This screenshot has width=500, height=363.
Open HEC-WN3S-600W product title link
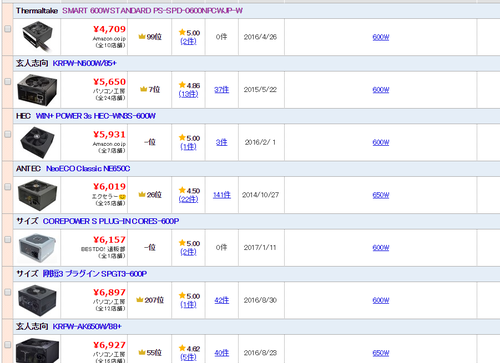[95, 116]
